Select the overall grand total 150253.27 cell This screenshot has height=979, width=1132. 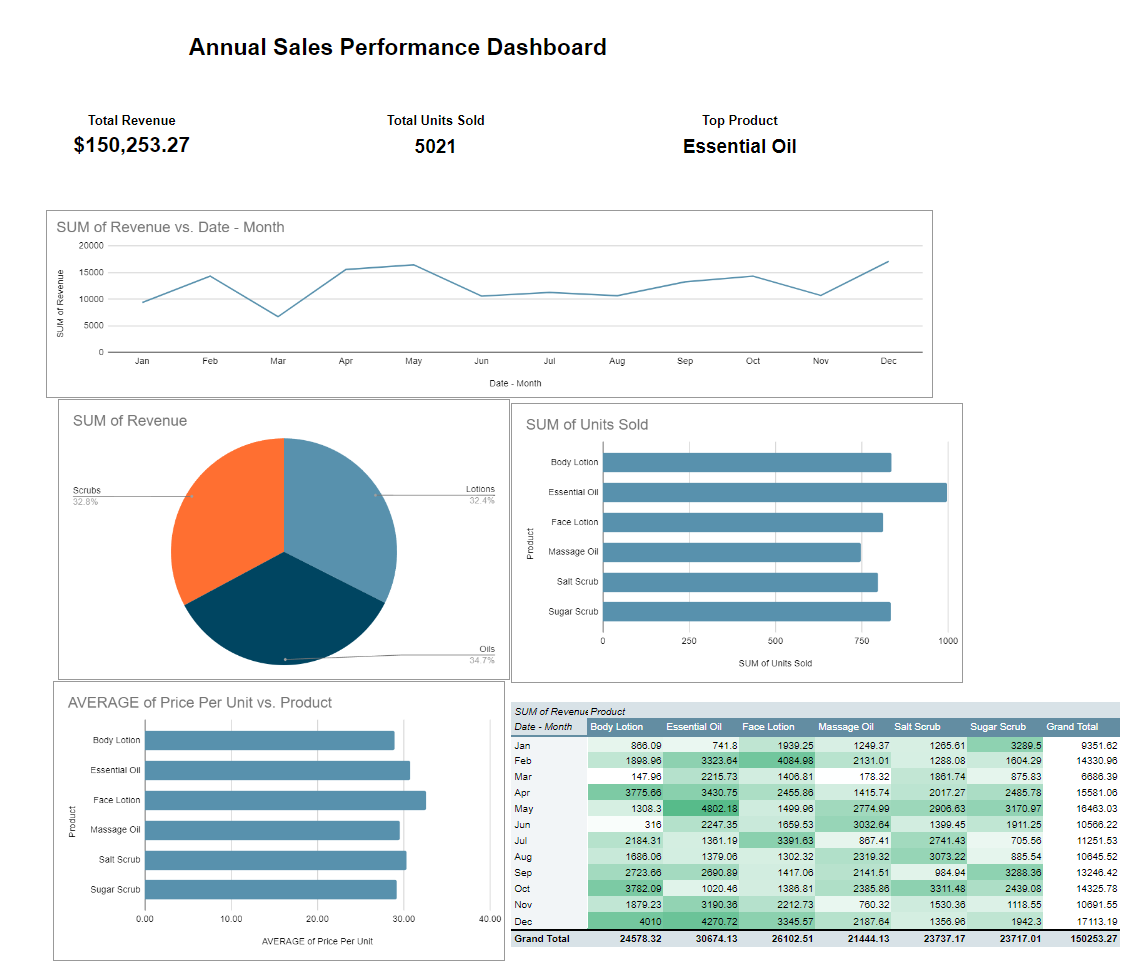[1081, 939]
